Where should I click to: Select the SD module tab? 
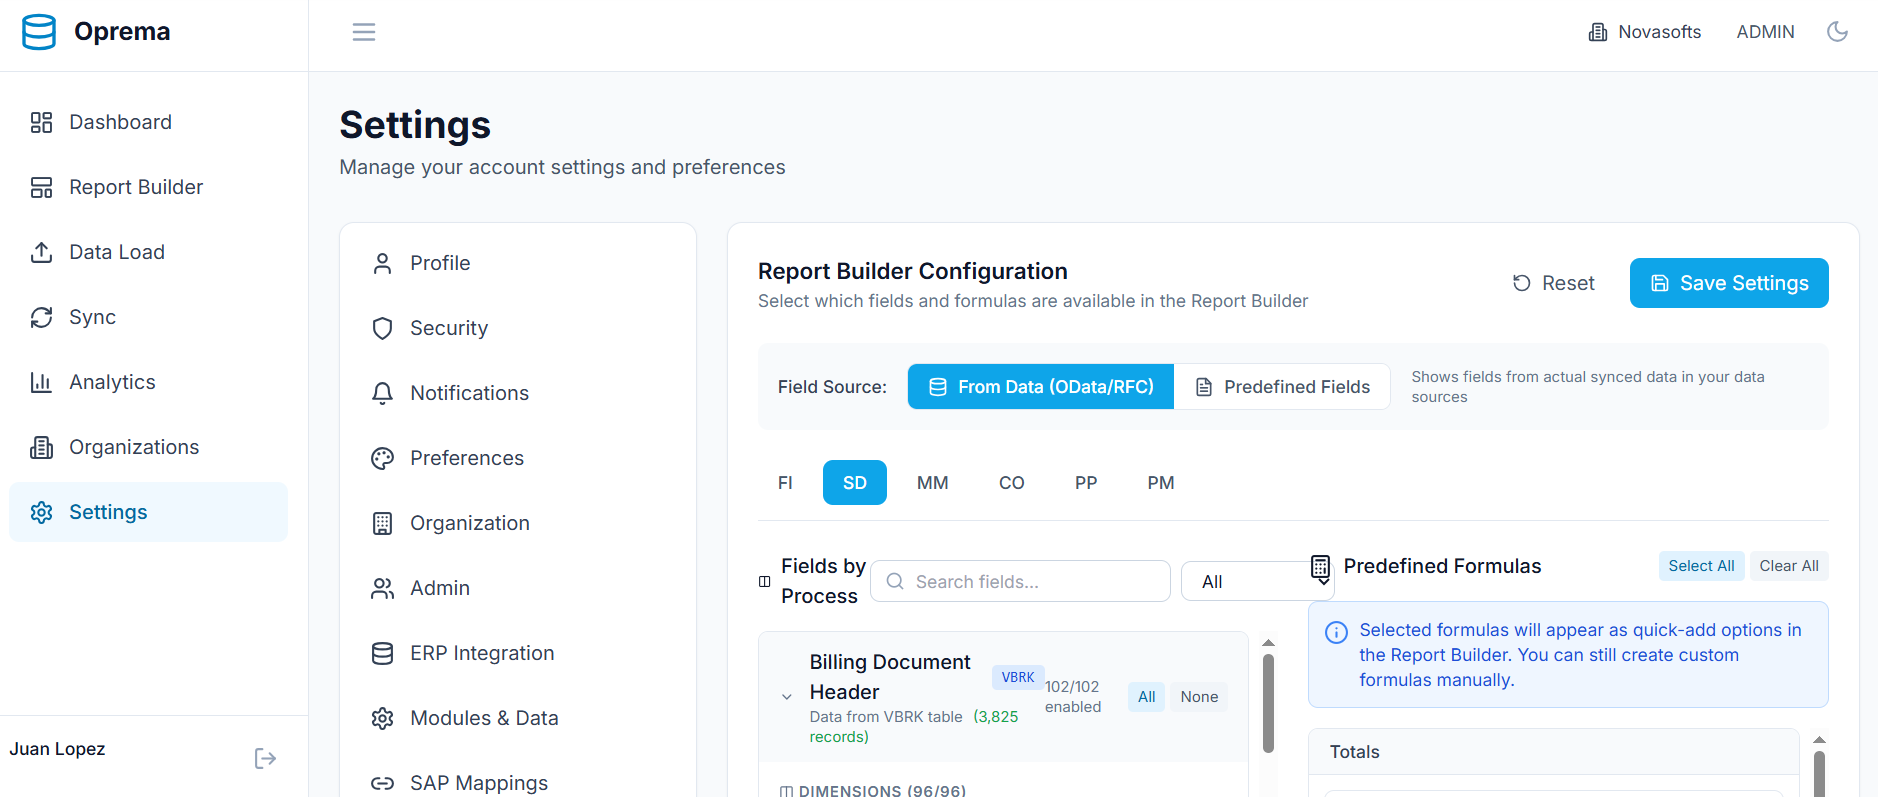pyautogui.click(x=855, y=483)
